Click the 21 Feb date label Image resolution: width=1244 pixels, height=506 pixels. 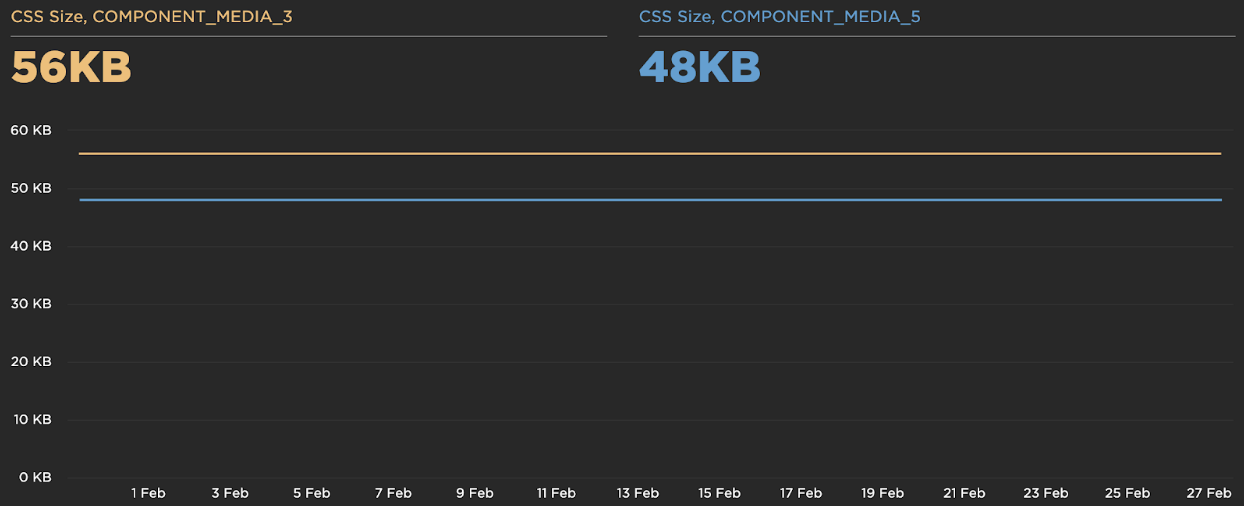964,493
